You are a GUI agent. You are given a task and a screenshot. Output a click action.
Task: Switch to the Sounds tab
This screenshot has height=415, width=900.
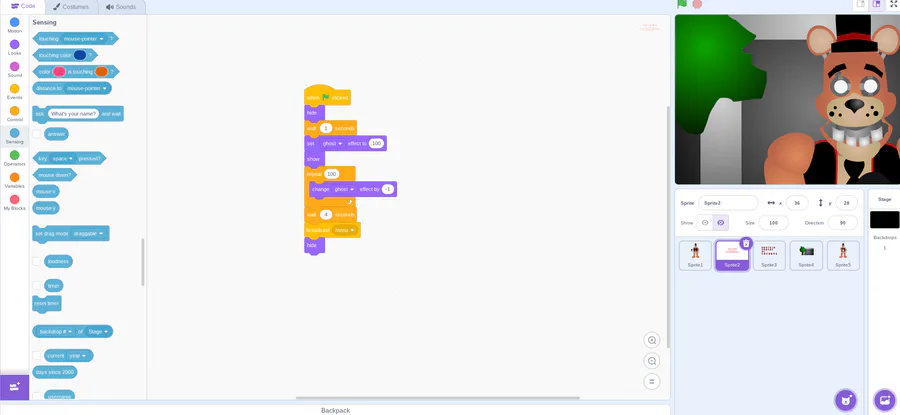(121, 6)
